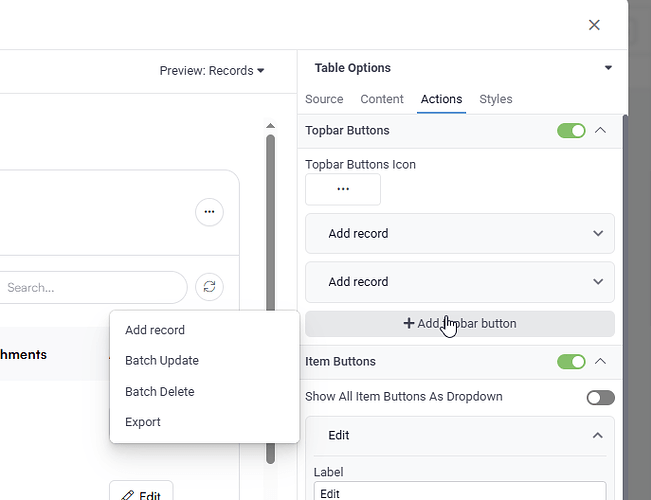This screenshot has width=651, height=500.
Task: Open the Topbar Buttons Icon picker
Action: tap(343, 189)
